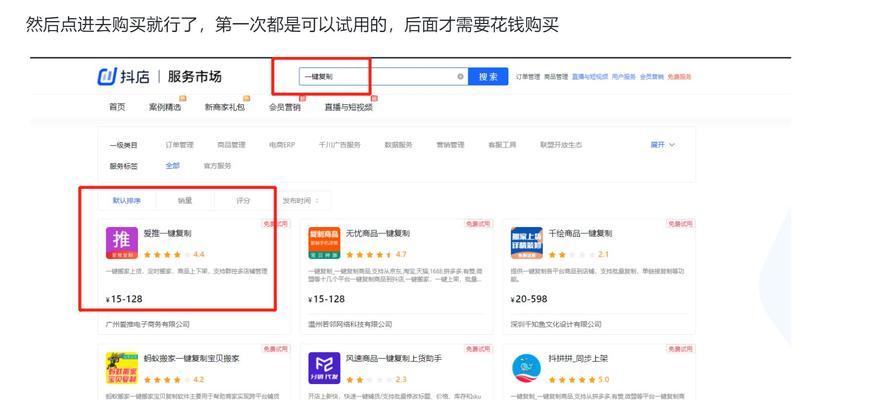Click the 搜索 button
The height and width of the screenshot is (400, 886).
click(488, 76)
